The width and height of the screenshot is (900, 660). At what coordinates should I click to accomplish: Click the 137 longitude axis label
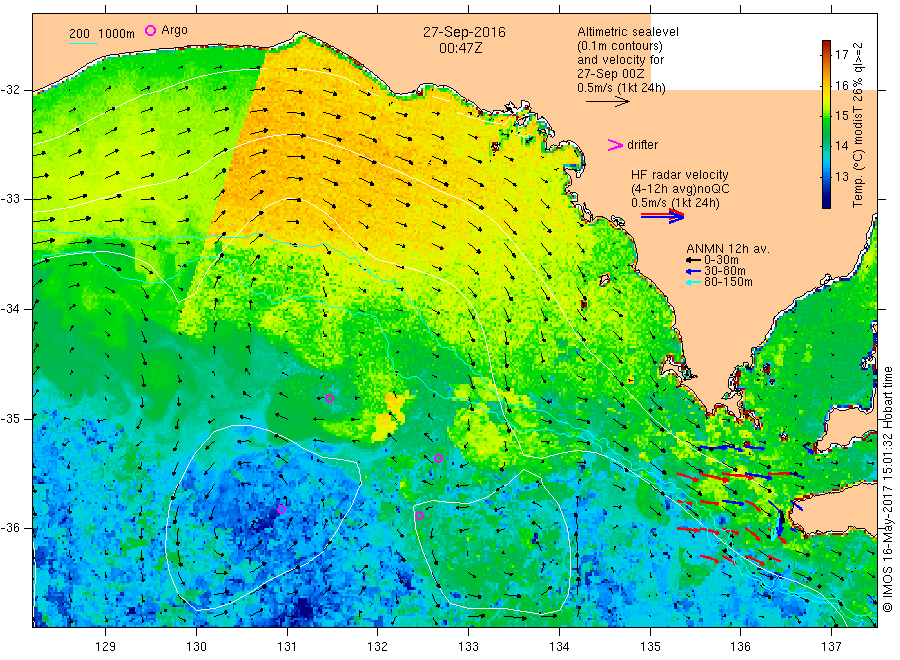click(x=831, y=647)
